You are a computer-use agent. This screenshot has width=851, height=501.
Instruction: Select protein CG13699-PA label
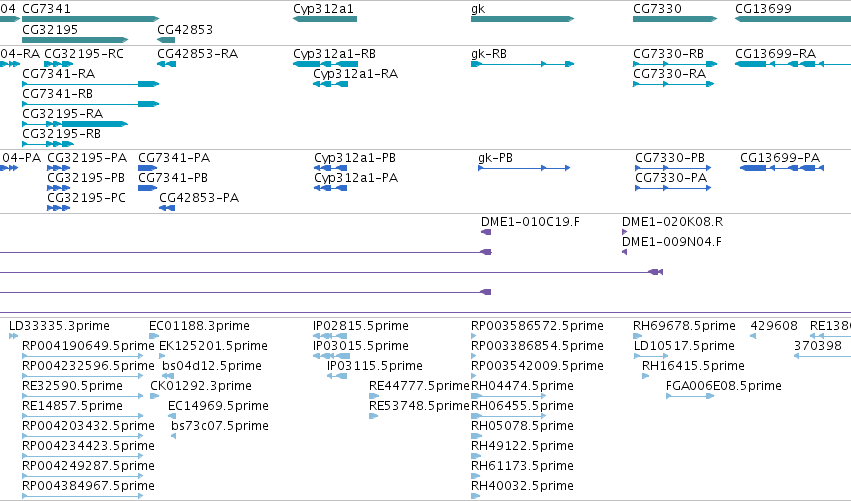click(x=780, y=158)
